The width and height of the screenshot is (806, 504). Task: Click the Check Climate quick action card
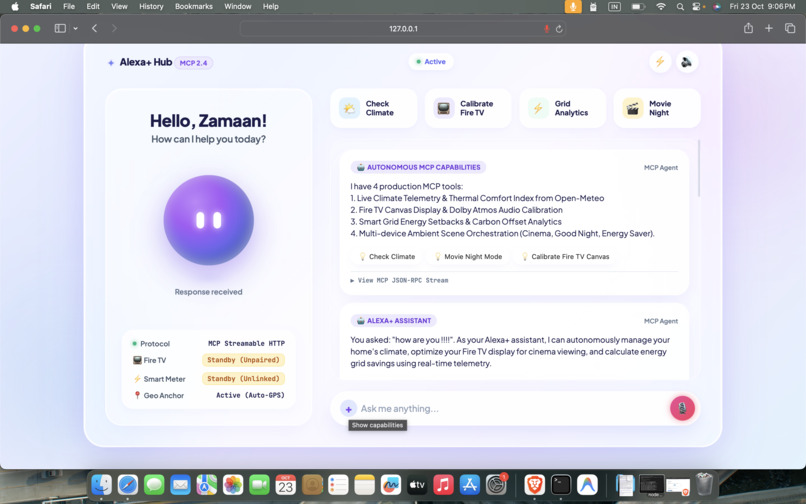coord(374,108)
